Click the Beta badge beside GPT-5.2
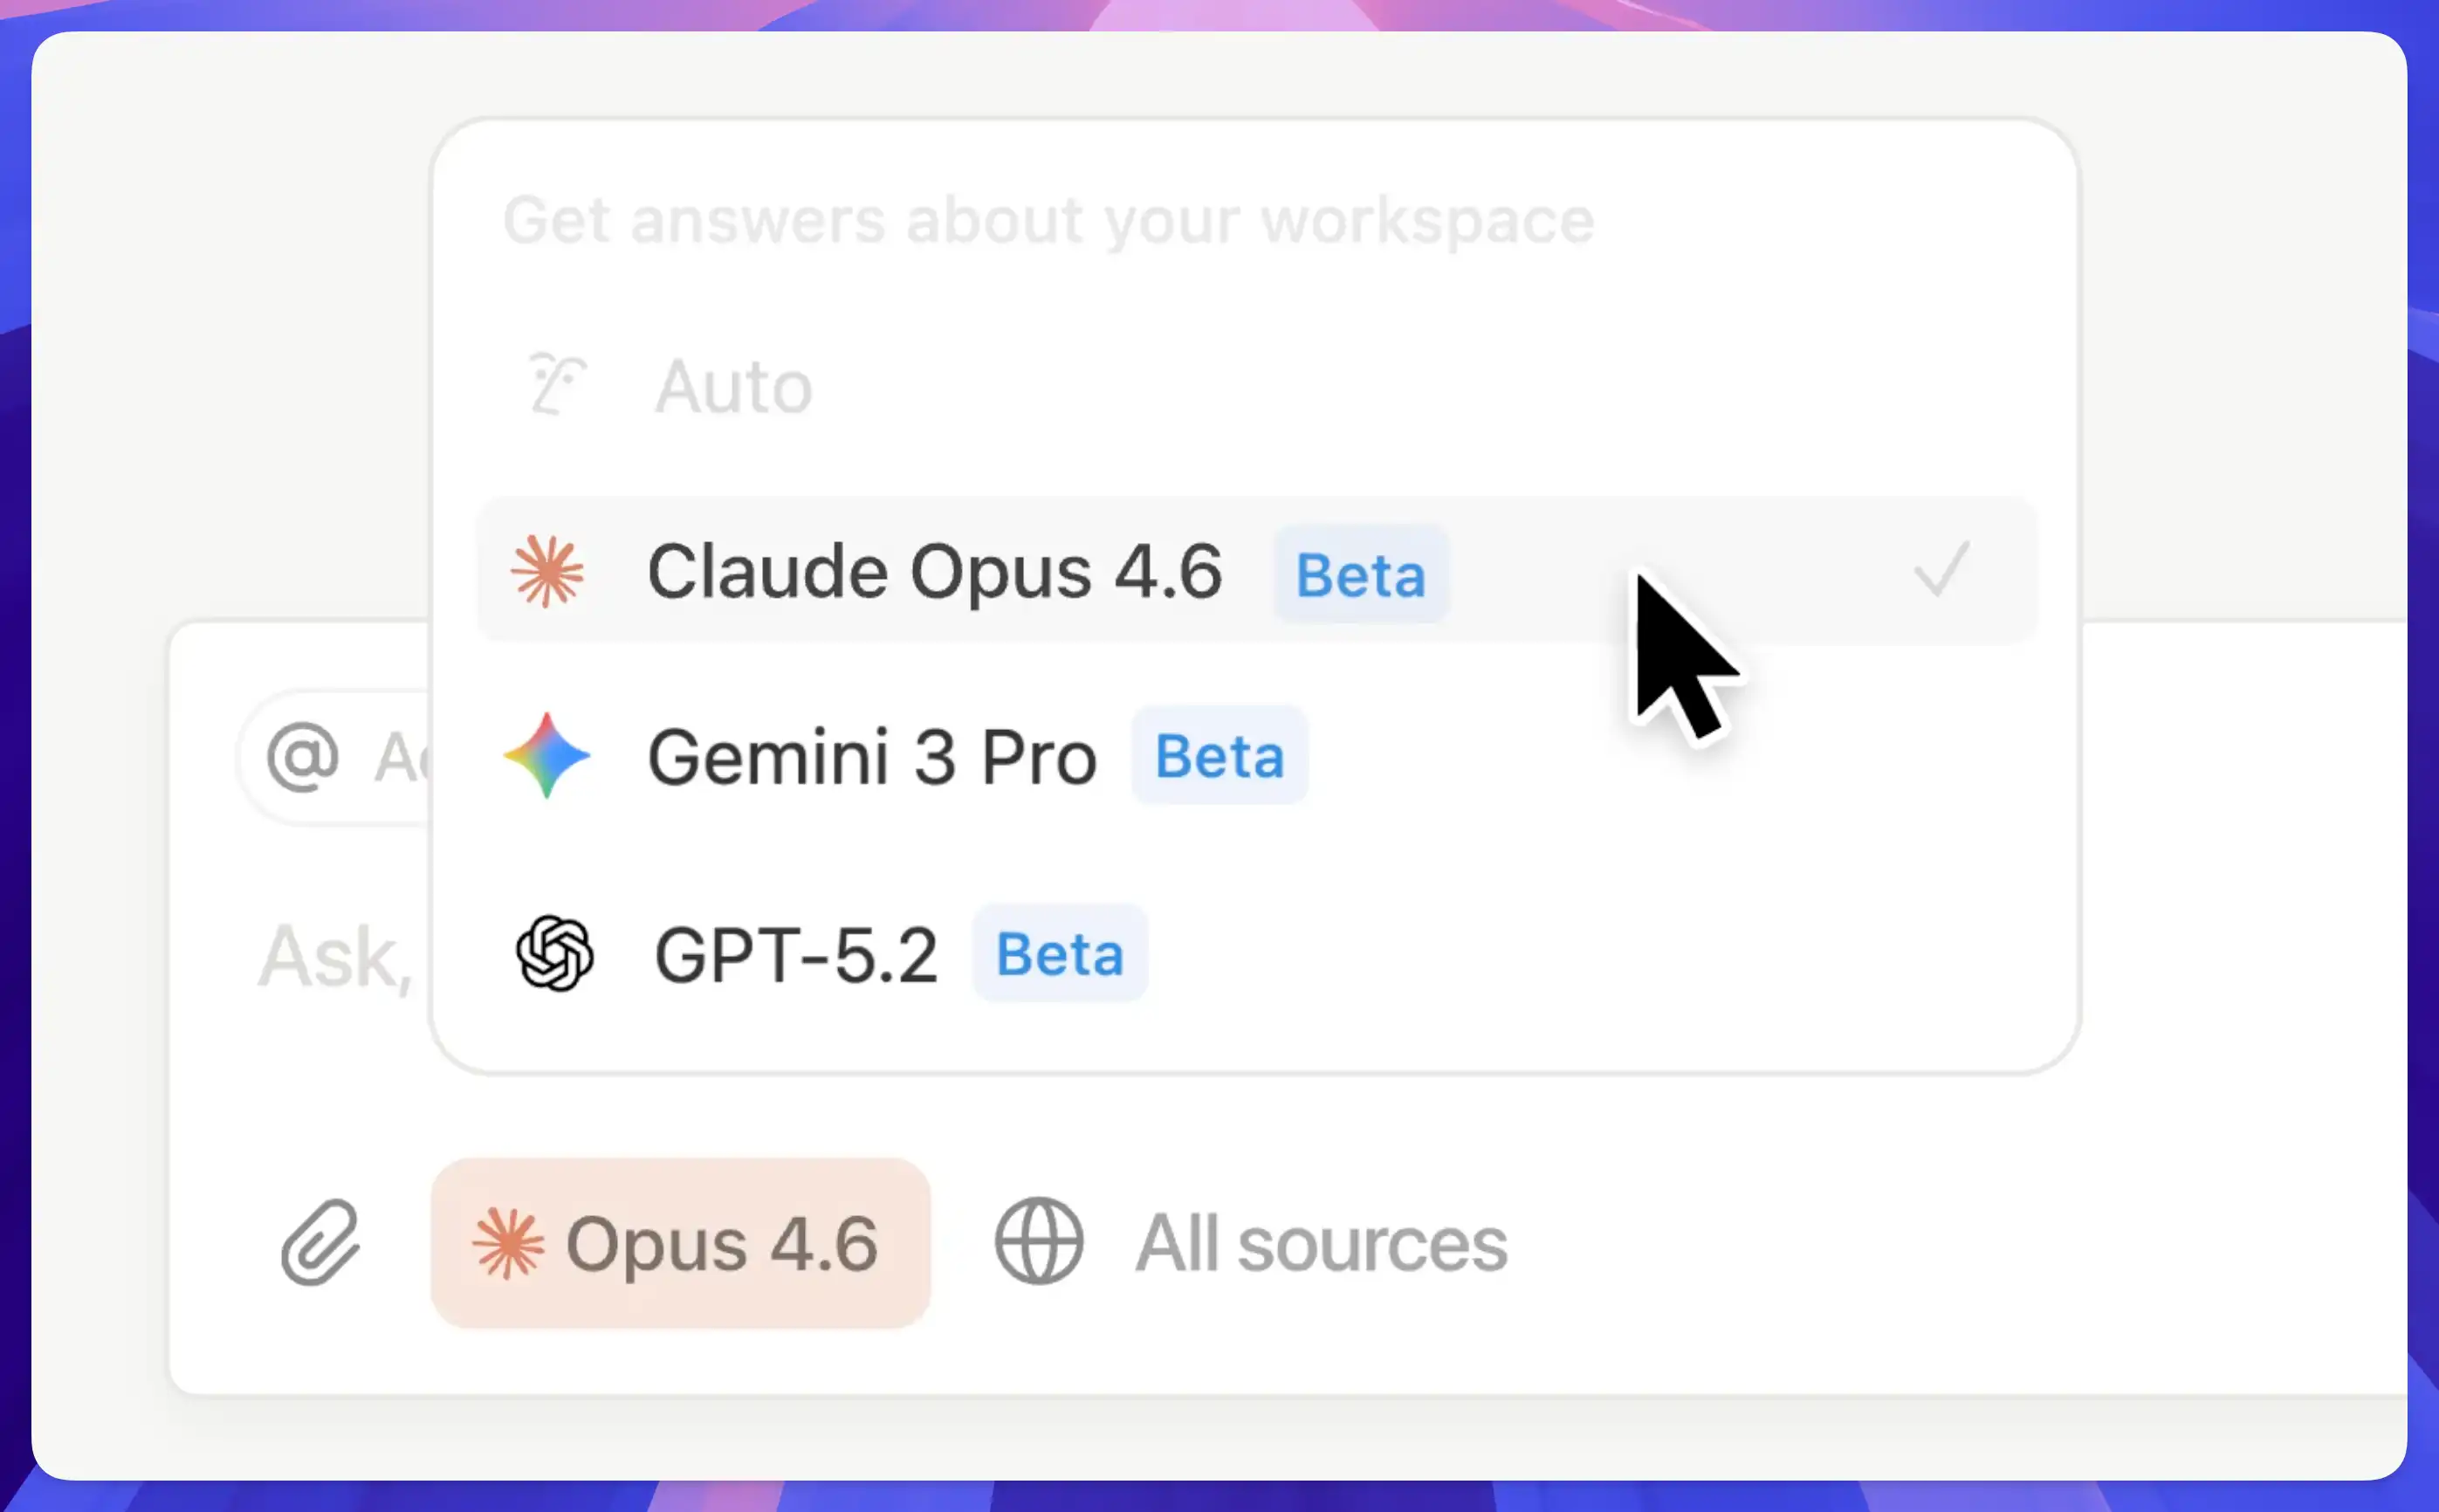The width and height of the screenshot is (2439, 1512). click(1060, 954)
